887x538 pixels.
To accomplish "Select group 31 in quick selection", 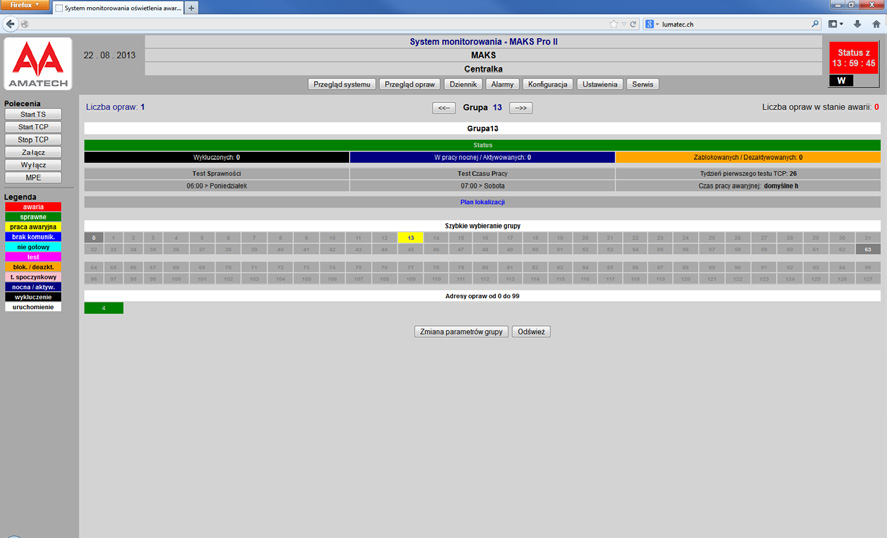I will 868,238.
